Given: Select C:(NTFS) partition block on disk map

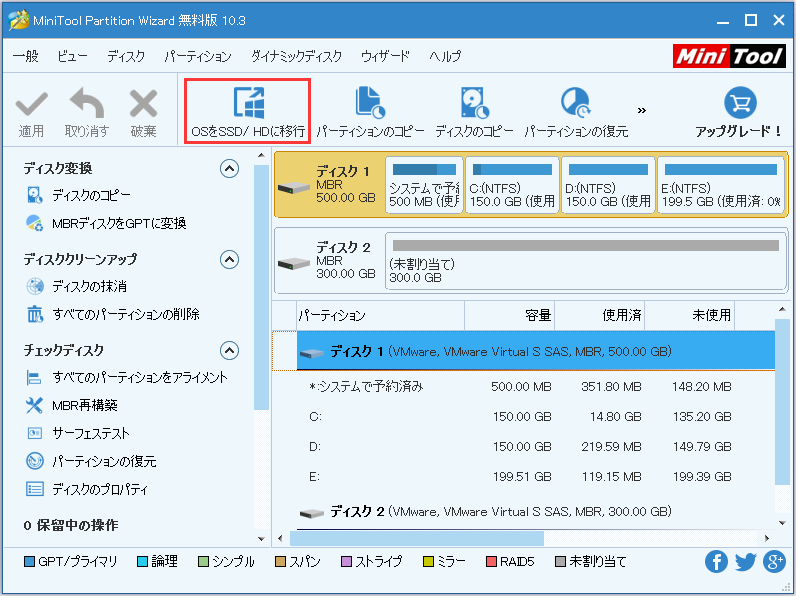Looking at the screenshot, I should pyautogui.click(x=512, y=185).
